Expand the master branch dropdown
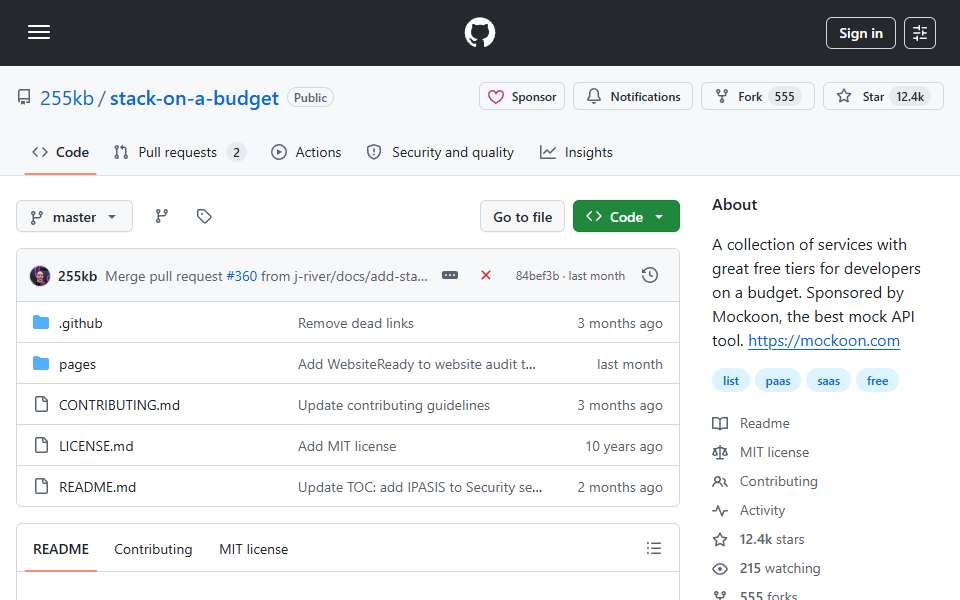Viewport: 960px width, 600px height. coord(74,217)
